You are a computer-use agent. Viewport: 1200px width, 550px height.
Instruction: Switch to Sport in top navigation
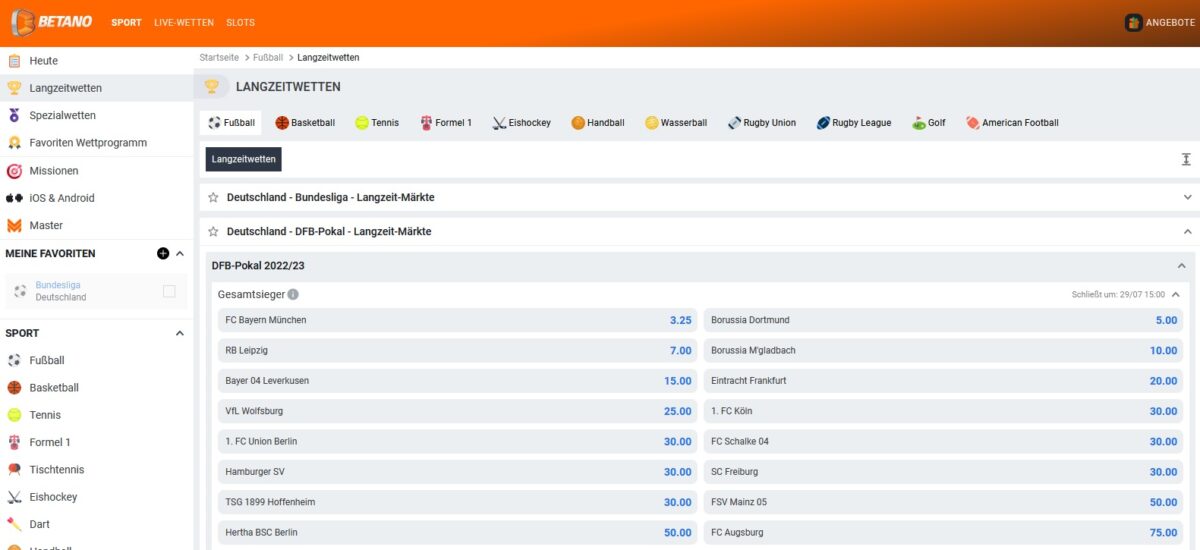[x=126, y=22]
